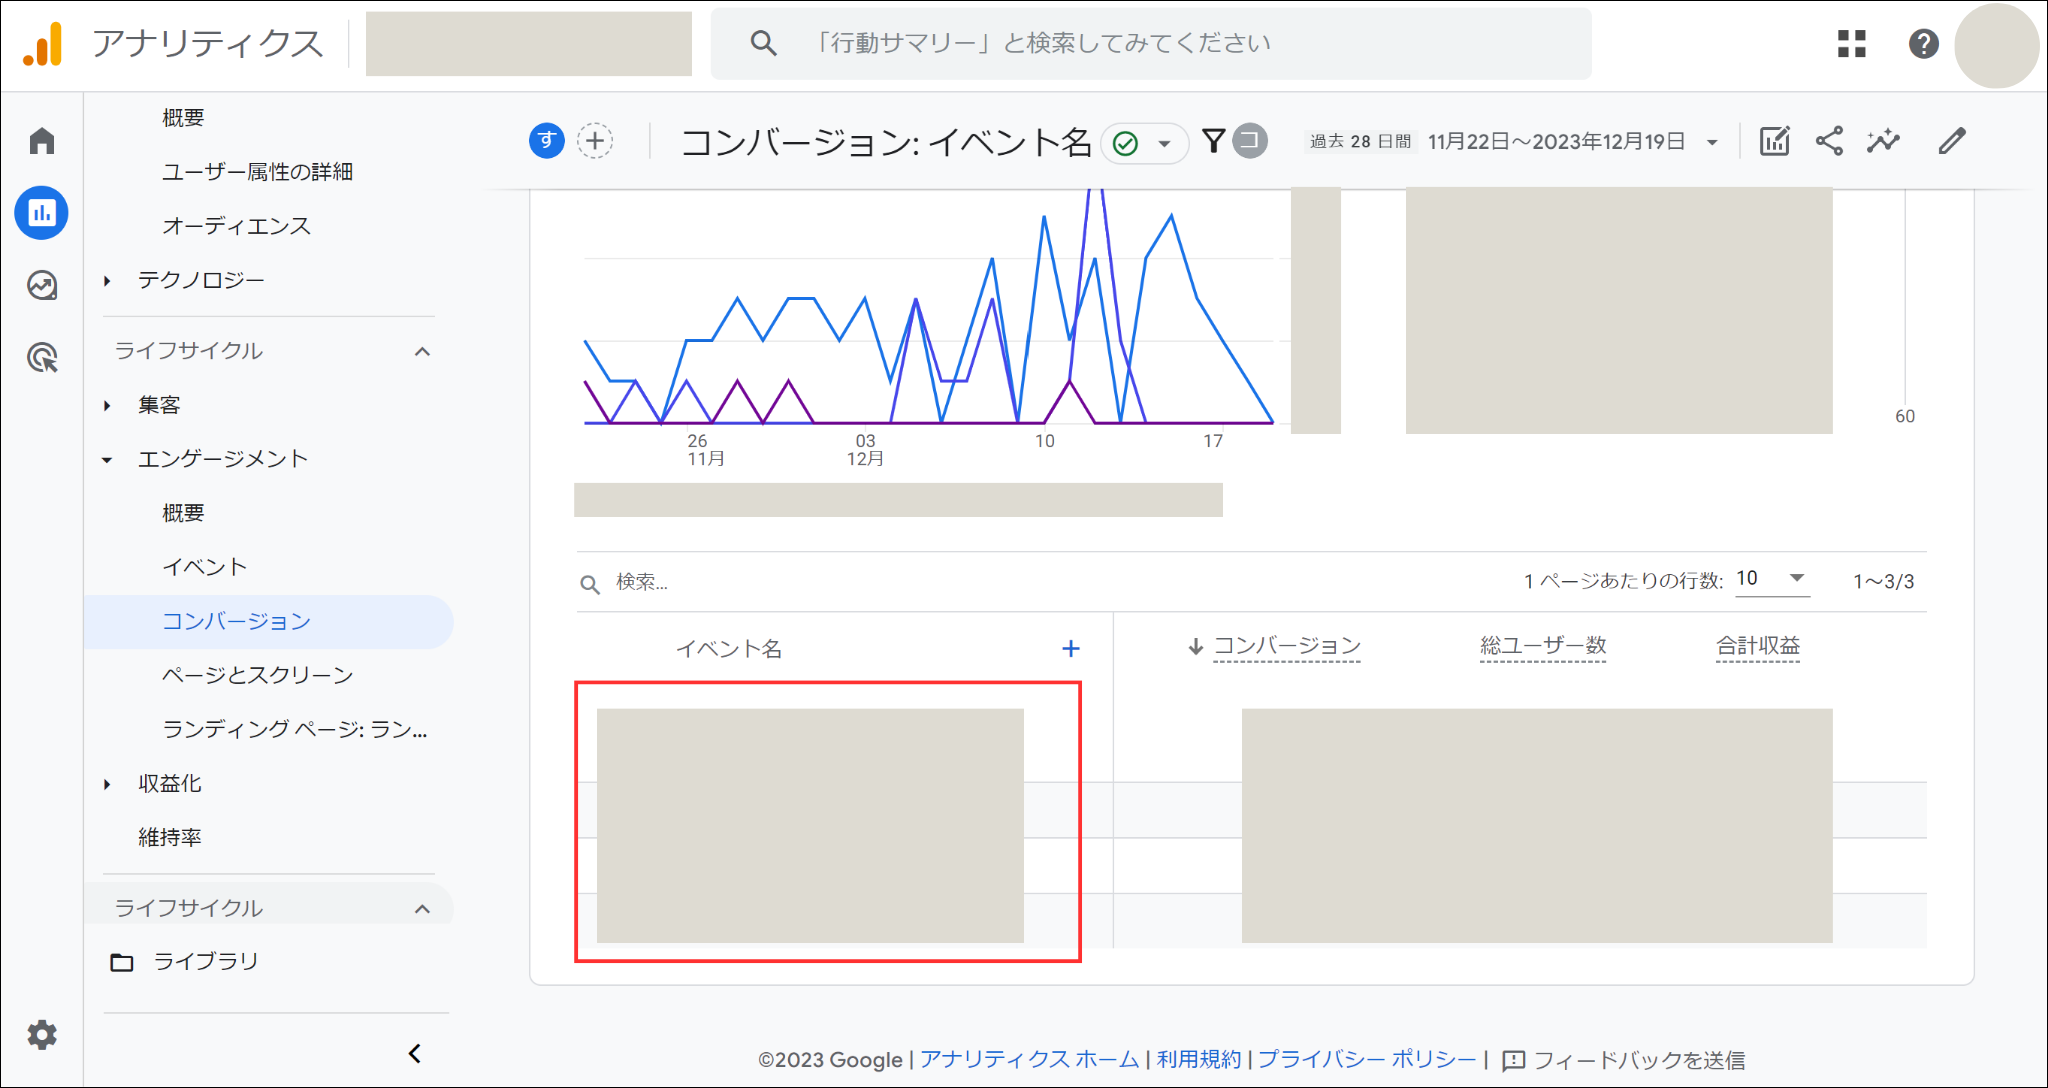Collapse the upper ライフサイクル group chevron
Viewport: 2048px width, 1088px height.
[x=422, y=351]
